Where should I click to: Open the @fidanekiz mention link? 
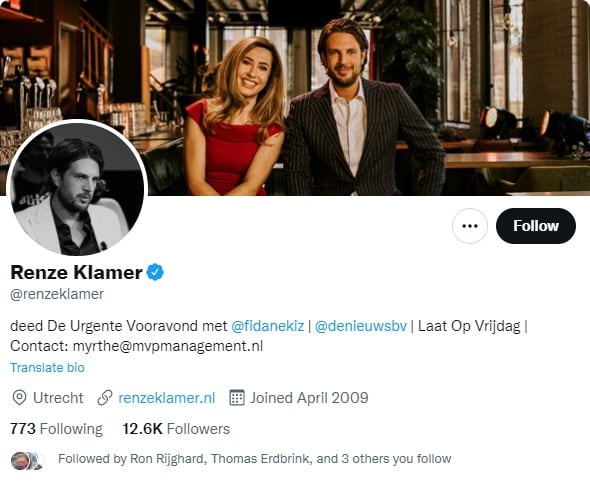pos(268,326)
